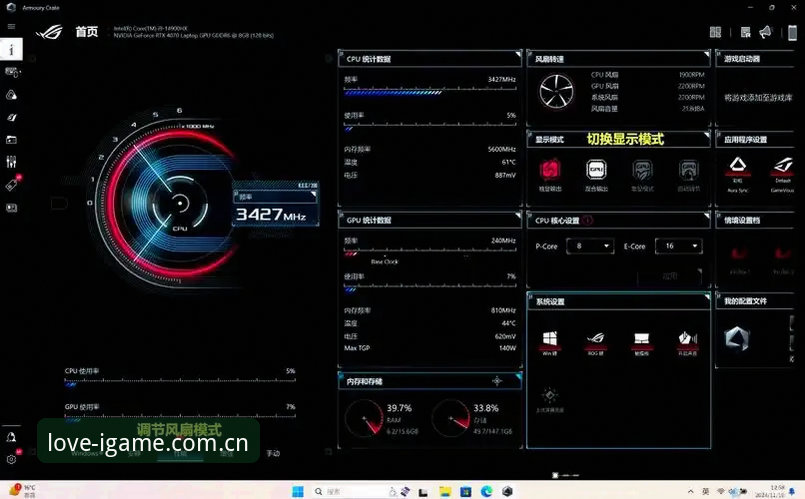
Task: Expand the 风扇转速 panel corner
Action: pos(707,53)
